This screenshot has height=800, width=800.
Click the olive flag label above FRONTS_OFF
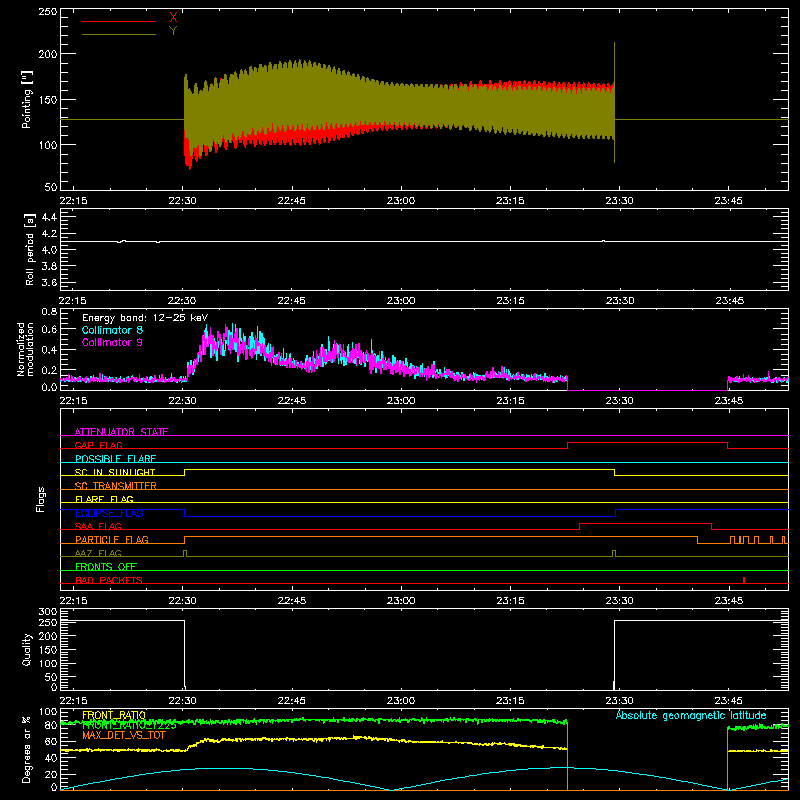click(x=98, y=553)
